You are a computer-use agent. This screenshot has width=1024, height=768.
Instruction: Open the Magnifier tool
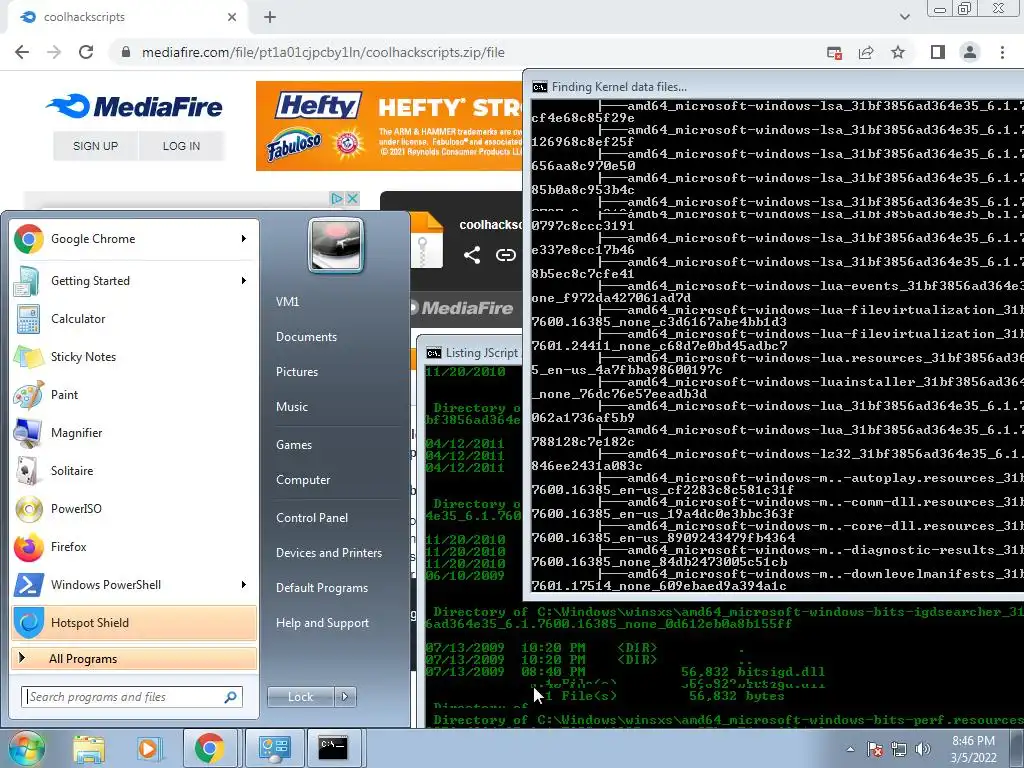point(134,432)
